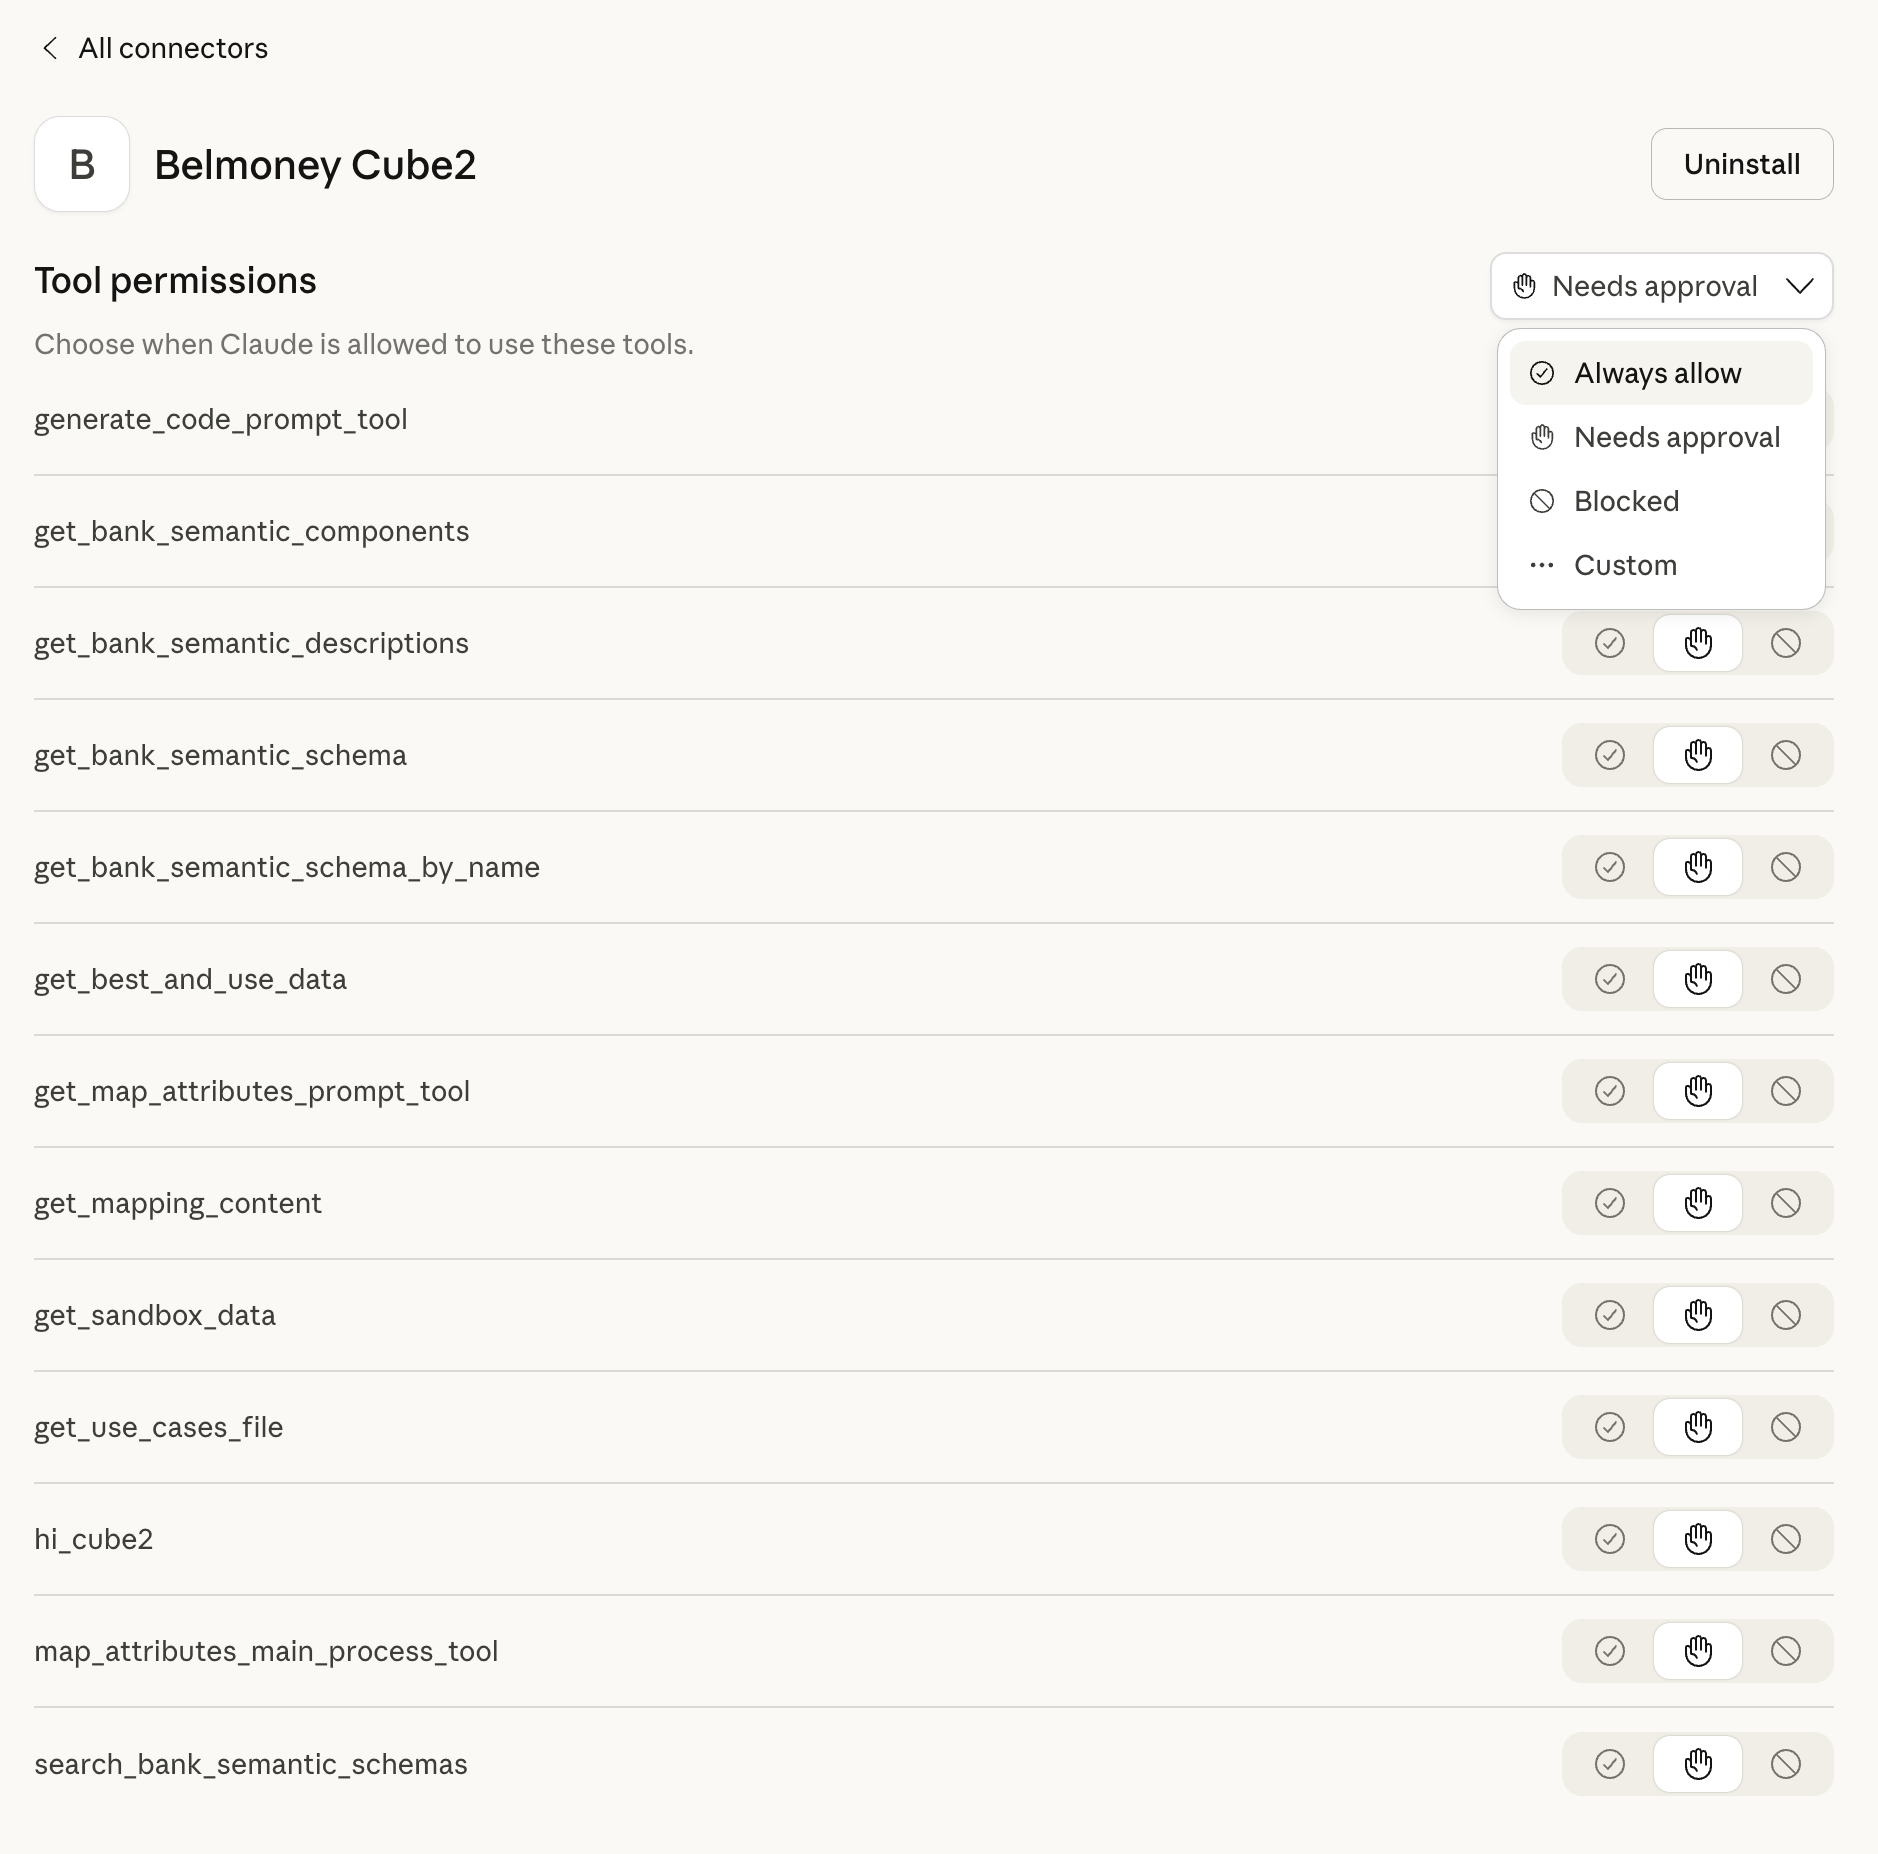Block the get_mapping_content tool
This screenshot has height=1854, width=1878.
tap(1785, 1203)
